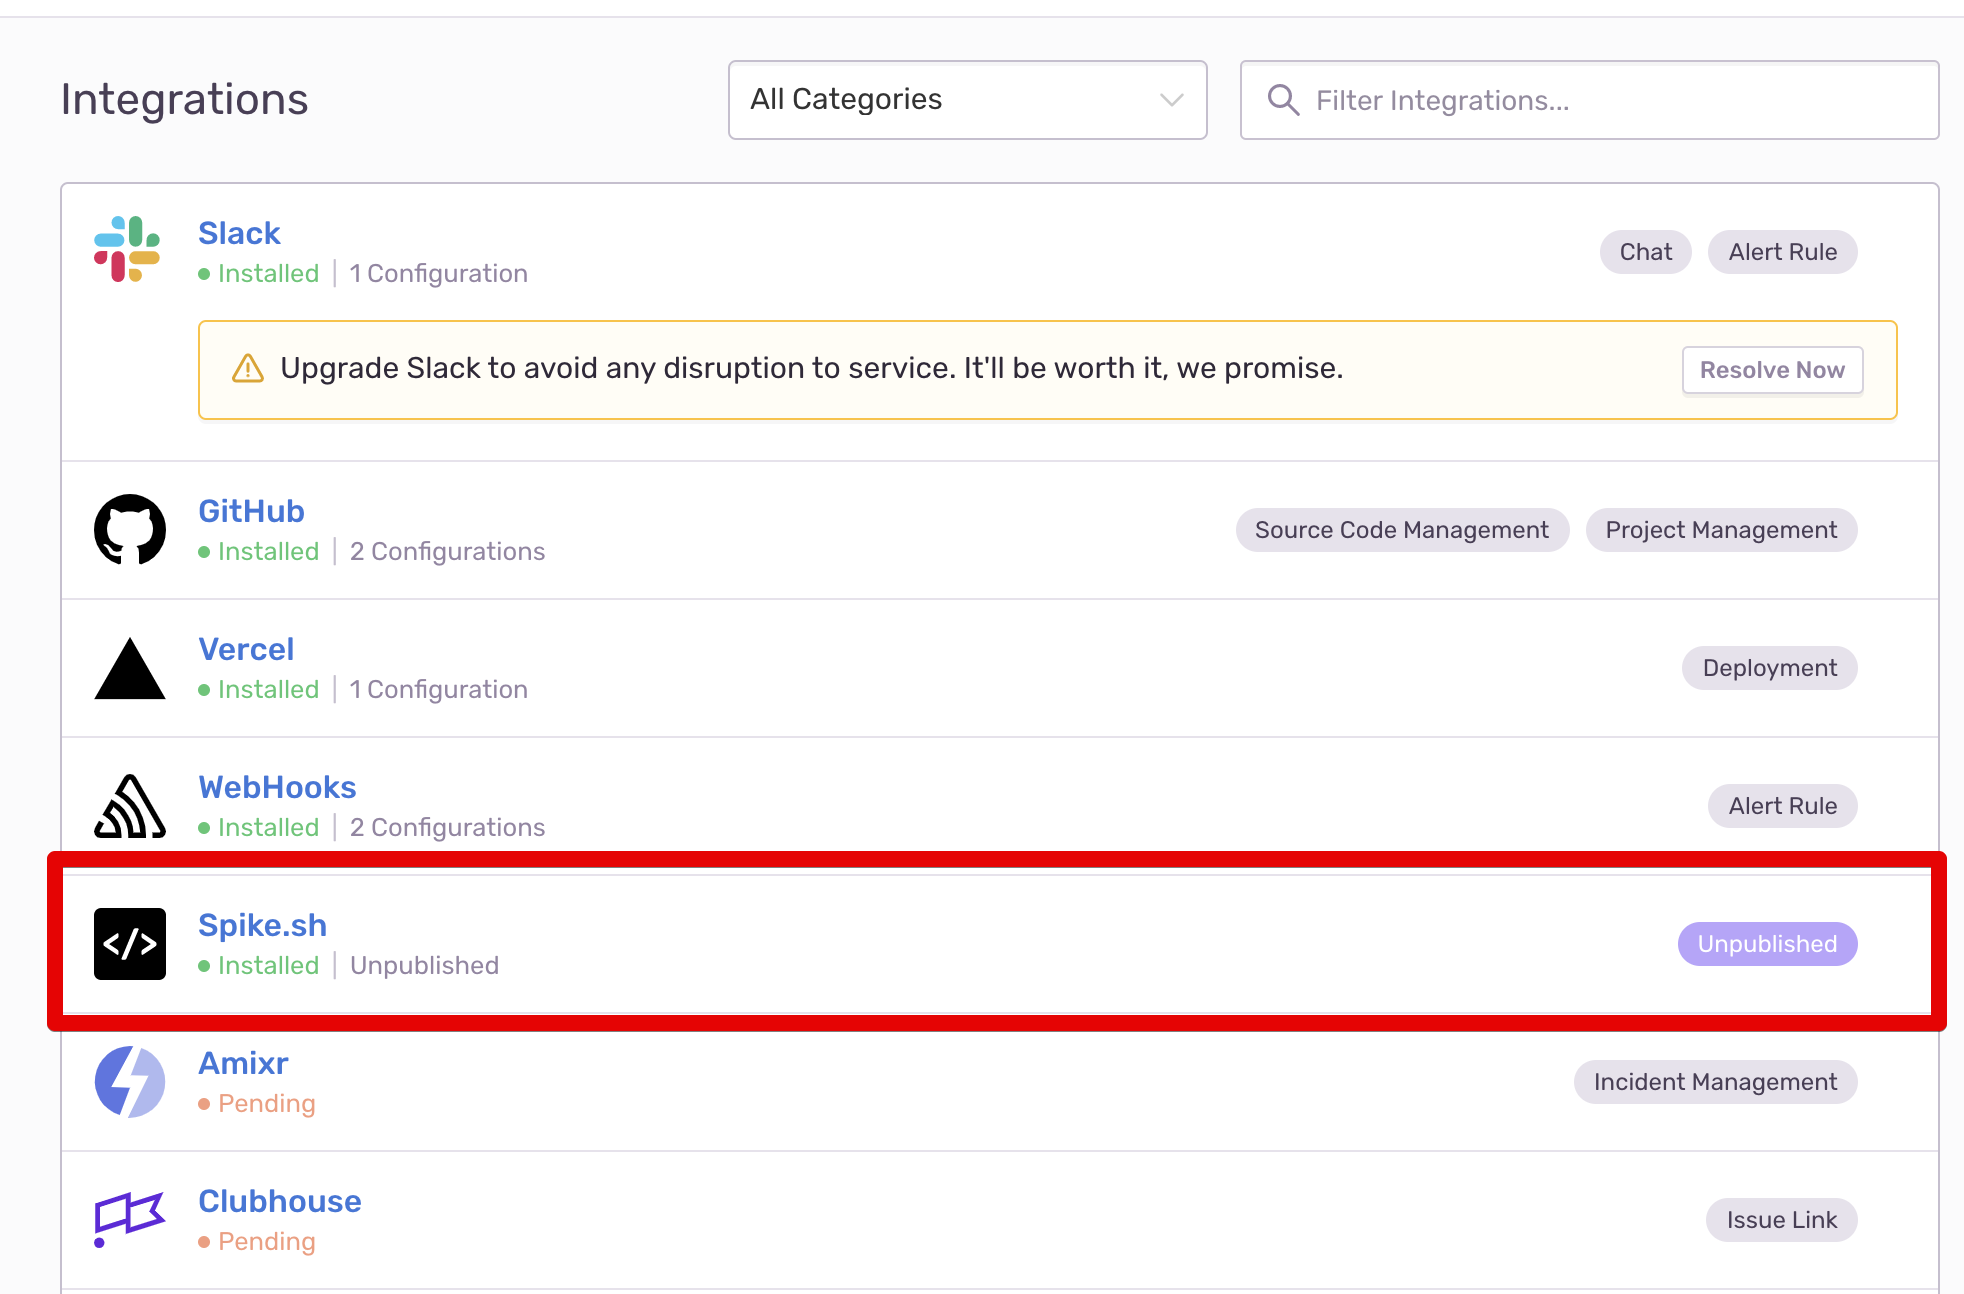1964x1294 pixels.
Task: Click the purple Unpublished badge
Action: coord(1768,944)
